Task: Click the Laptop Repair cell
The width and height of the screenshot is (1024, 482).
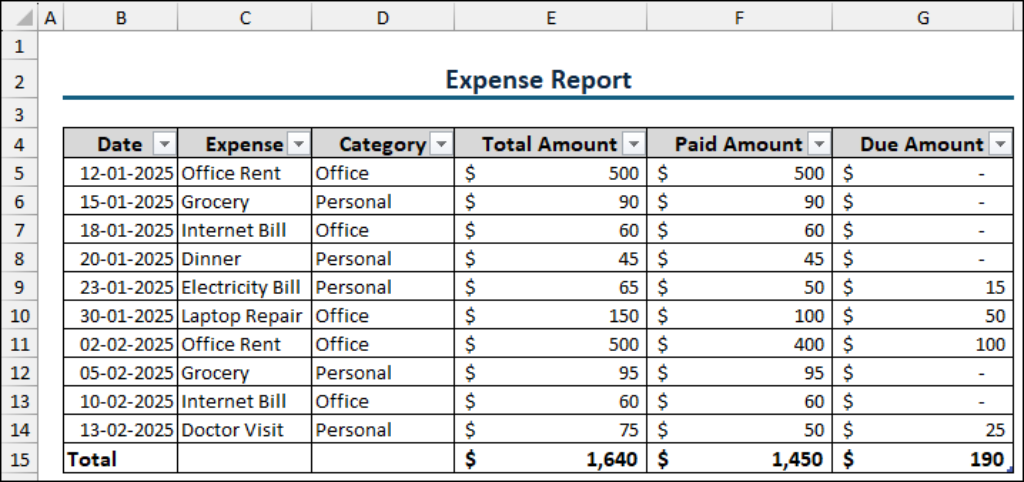Action: click(x=245, y=315)
